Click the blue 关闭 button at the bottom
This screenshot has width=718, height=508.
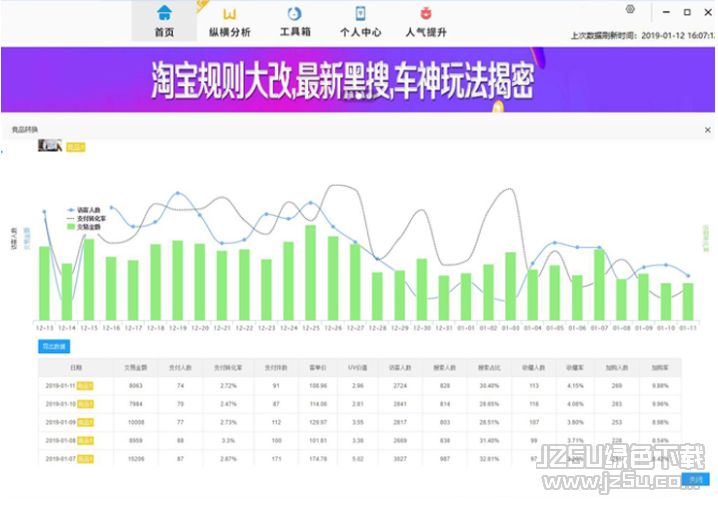point(695,480)
